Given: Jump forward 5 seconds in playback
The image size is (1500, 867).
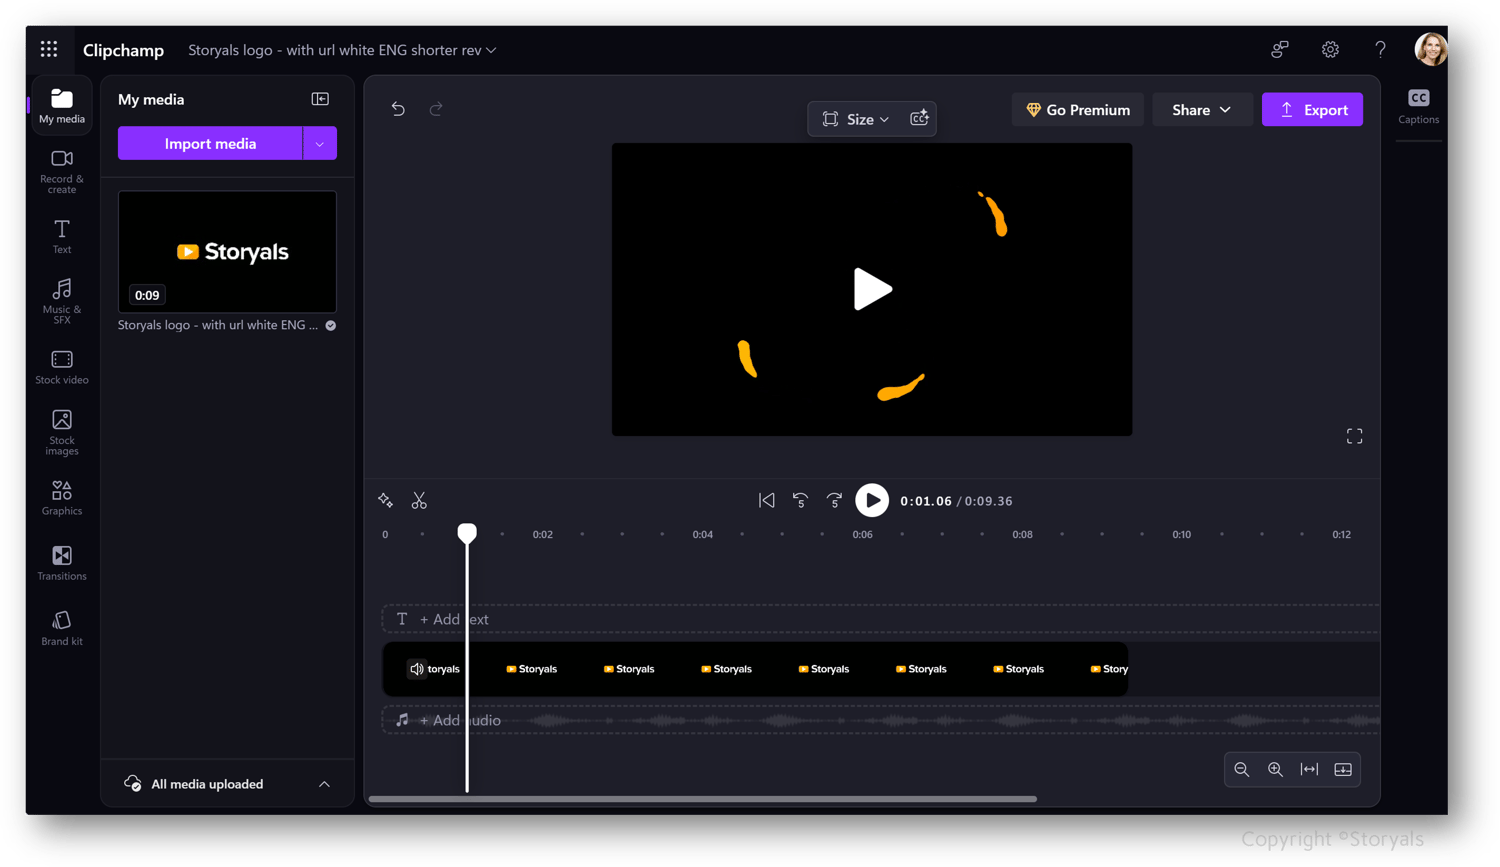Looking at the screenshot, I should (835, 500).
